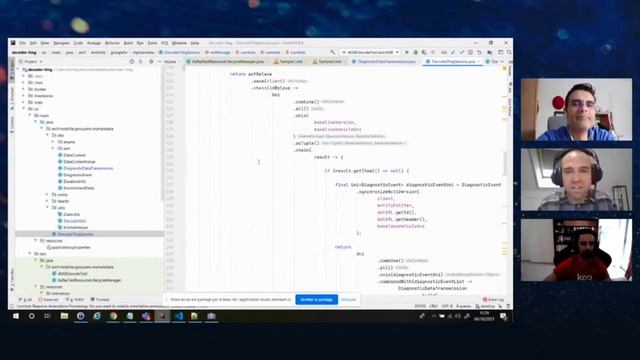This screenshot has width=640, height=360.
Task: Open the VCS menu
Action: pos(164,43)
